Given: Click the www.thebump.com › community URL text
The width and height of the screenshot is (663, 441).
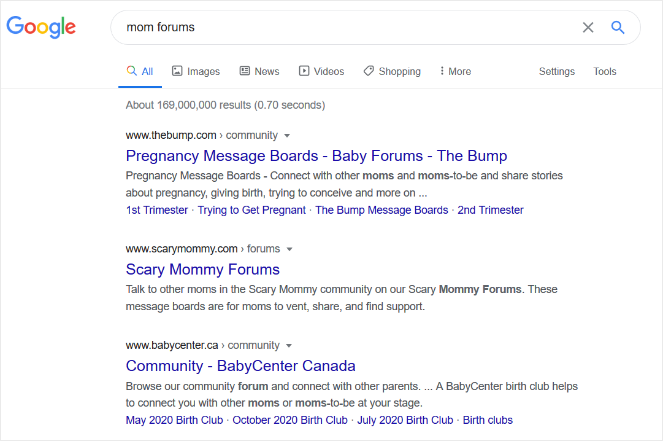Looking at the screenshot, I should click(202, 135).
